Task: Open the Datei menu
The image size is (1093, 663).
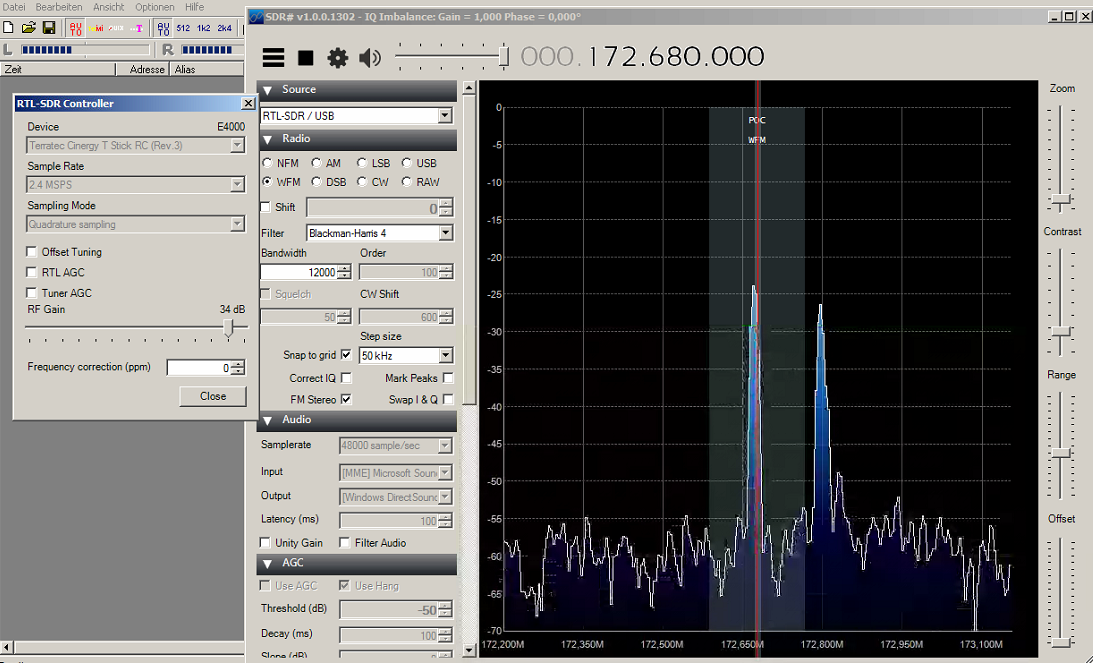Action: click(14, 7)
